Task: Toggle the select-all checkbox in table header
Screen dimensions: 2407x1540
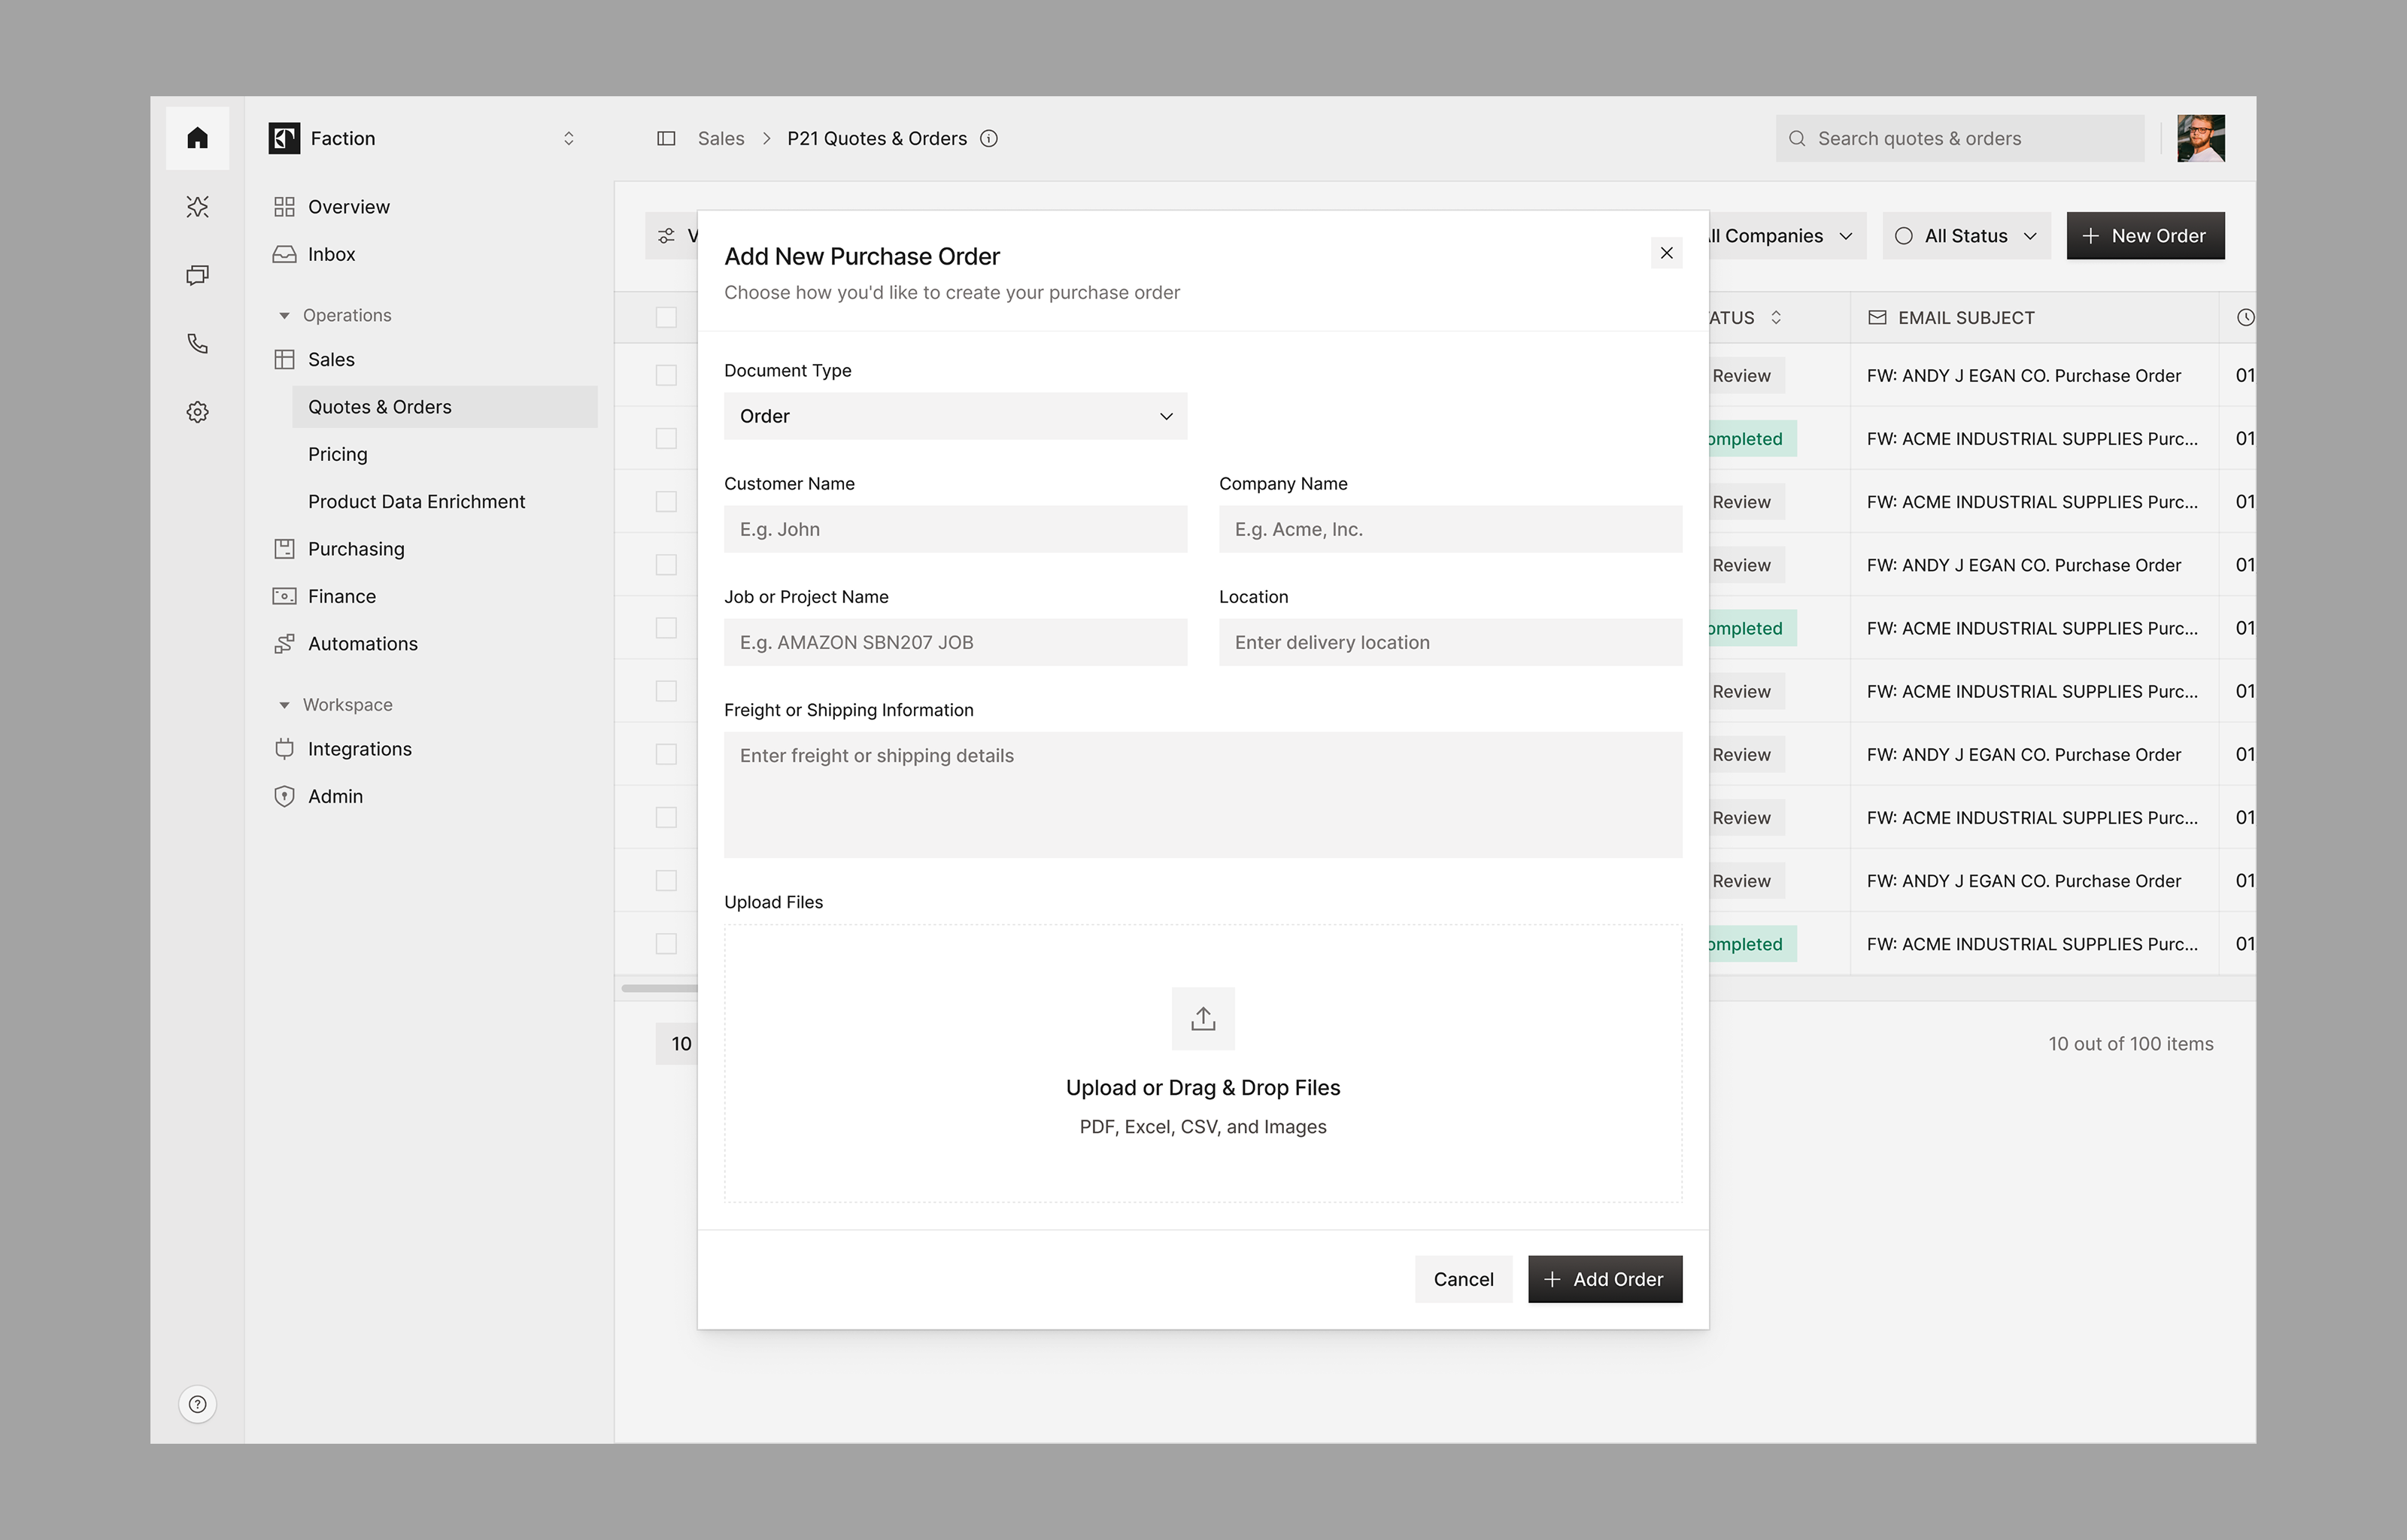Action: (x=666, y=317)
